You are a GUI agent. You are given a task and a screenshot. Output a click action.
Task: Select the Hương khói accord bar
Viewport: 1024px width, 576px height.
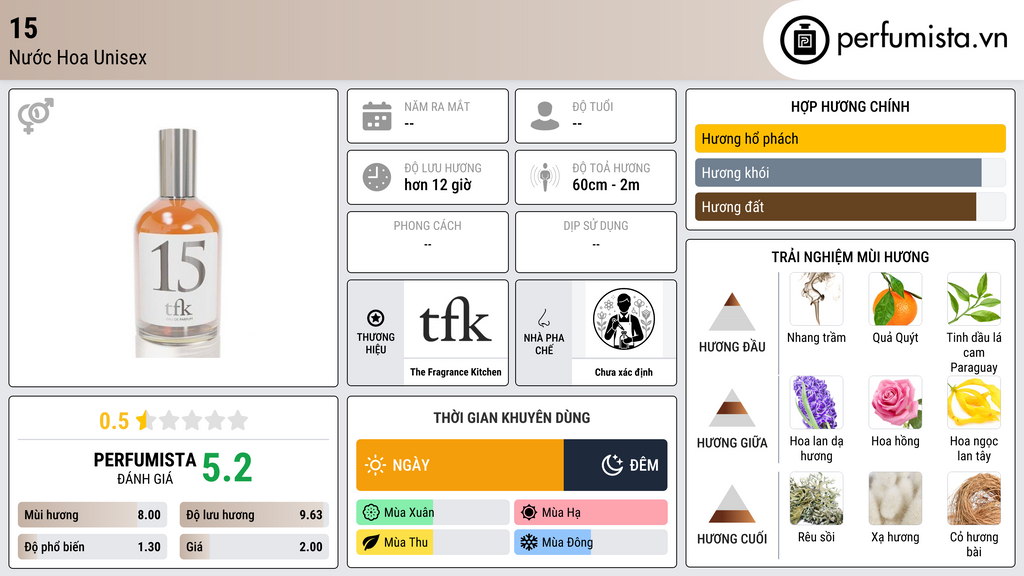(850, 172)
